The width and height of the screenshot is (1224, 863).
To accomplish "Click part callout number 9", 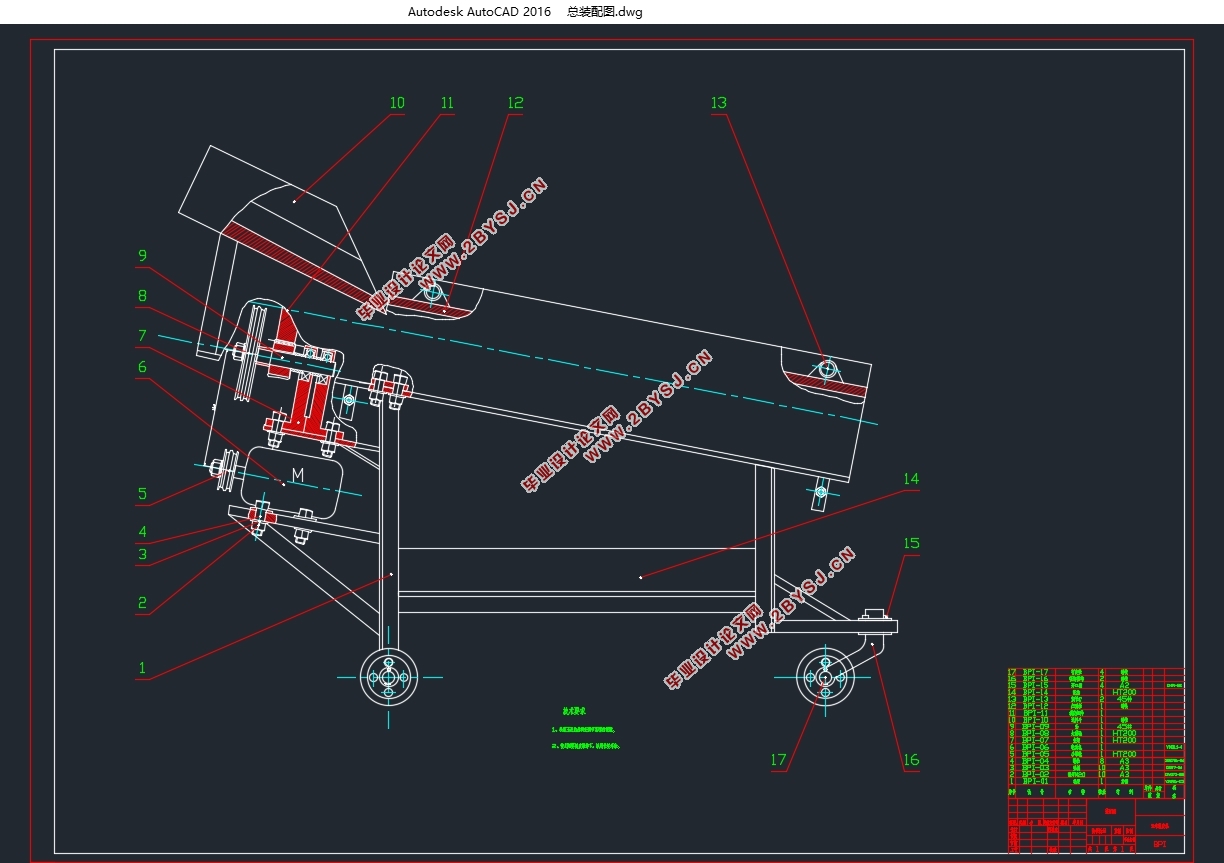I will pyautogui.click(x=142, y=256).
